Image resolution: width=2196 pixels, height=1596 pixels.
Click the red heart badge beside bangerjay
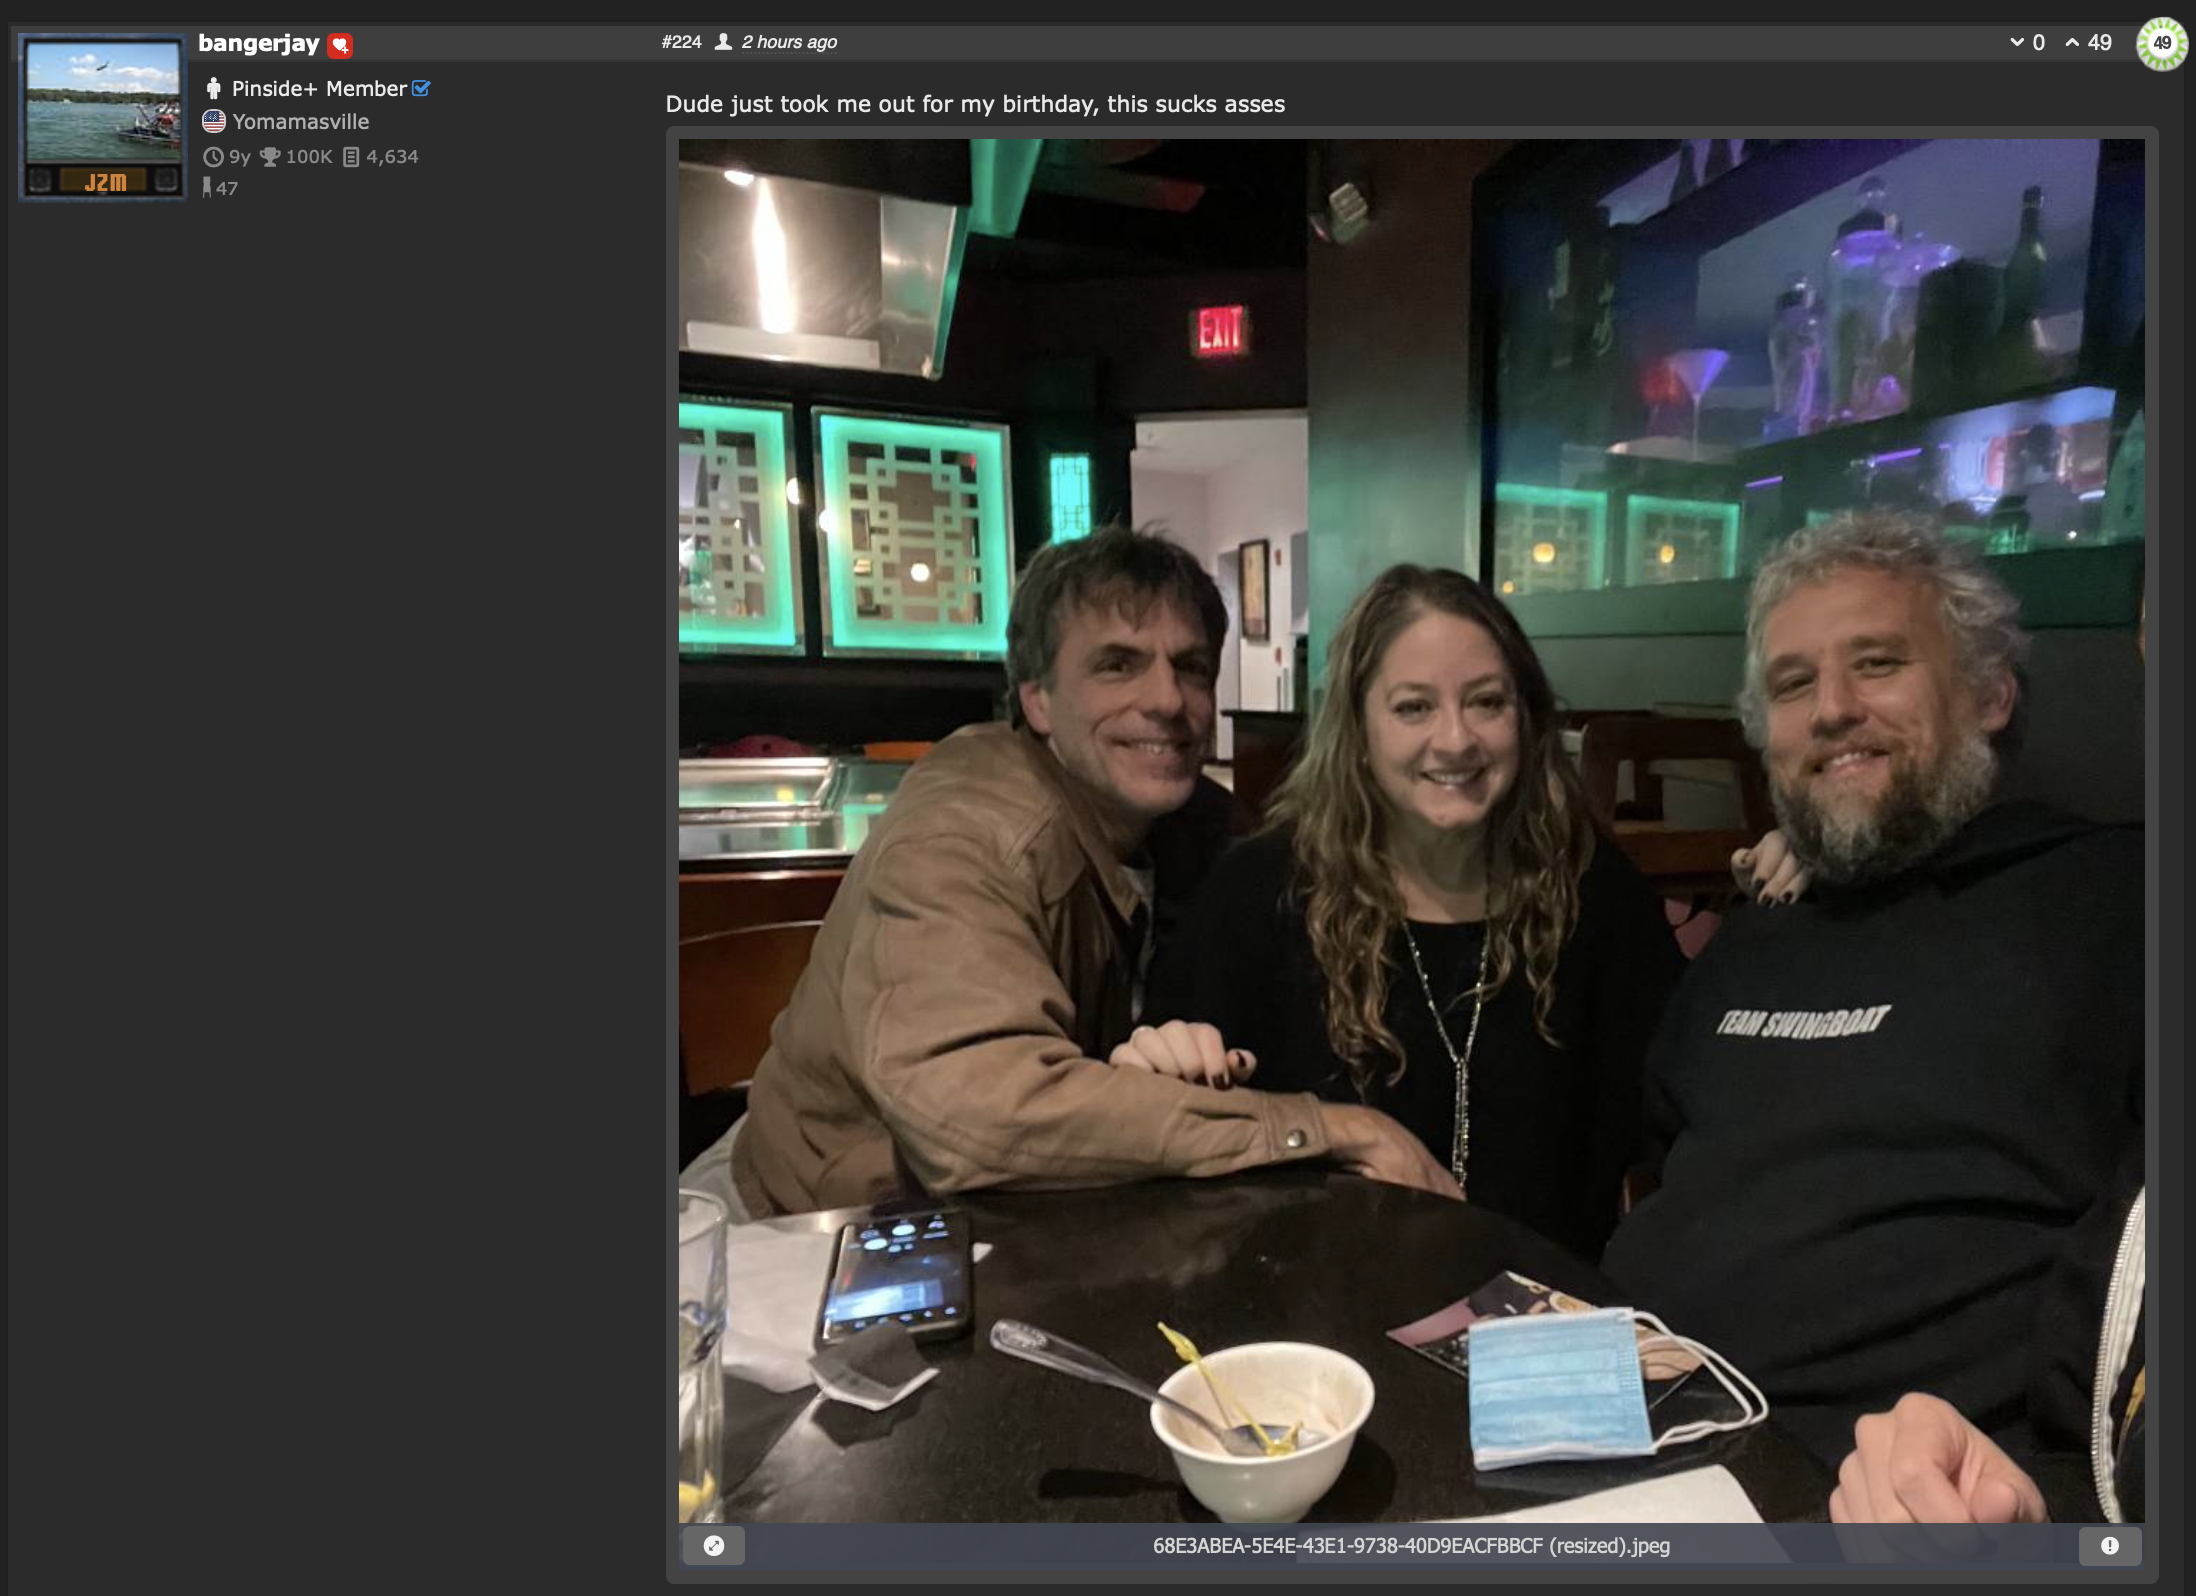340,45
